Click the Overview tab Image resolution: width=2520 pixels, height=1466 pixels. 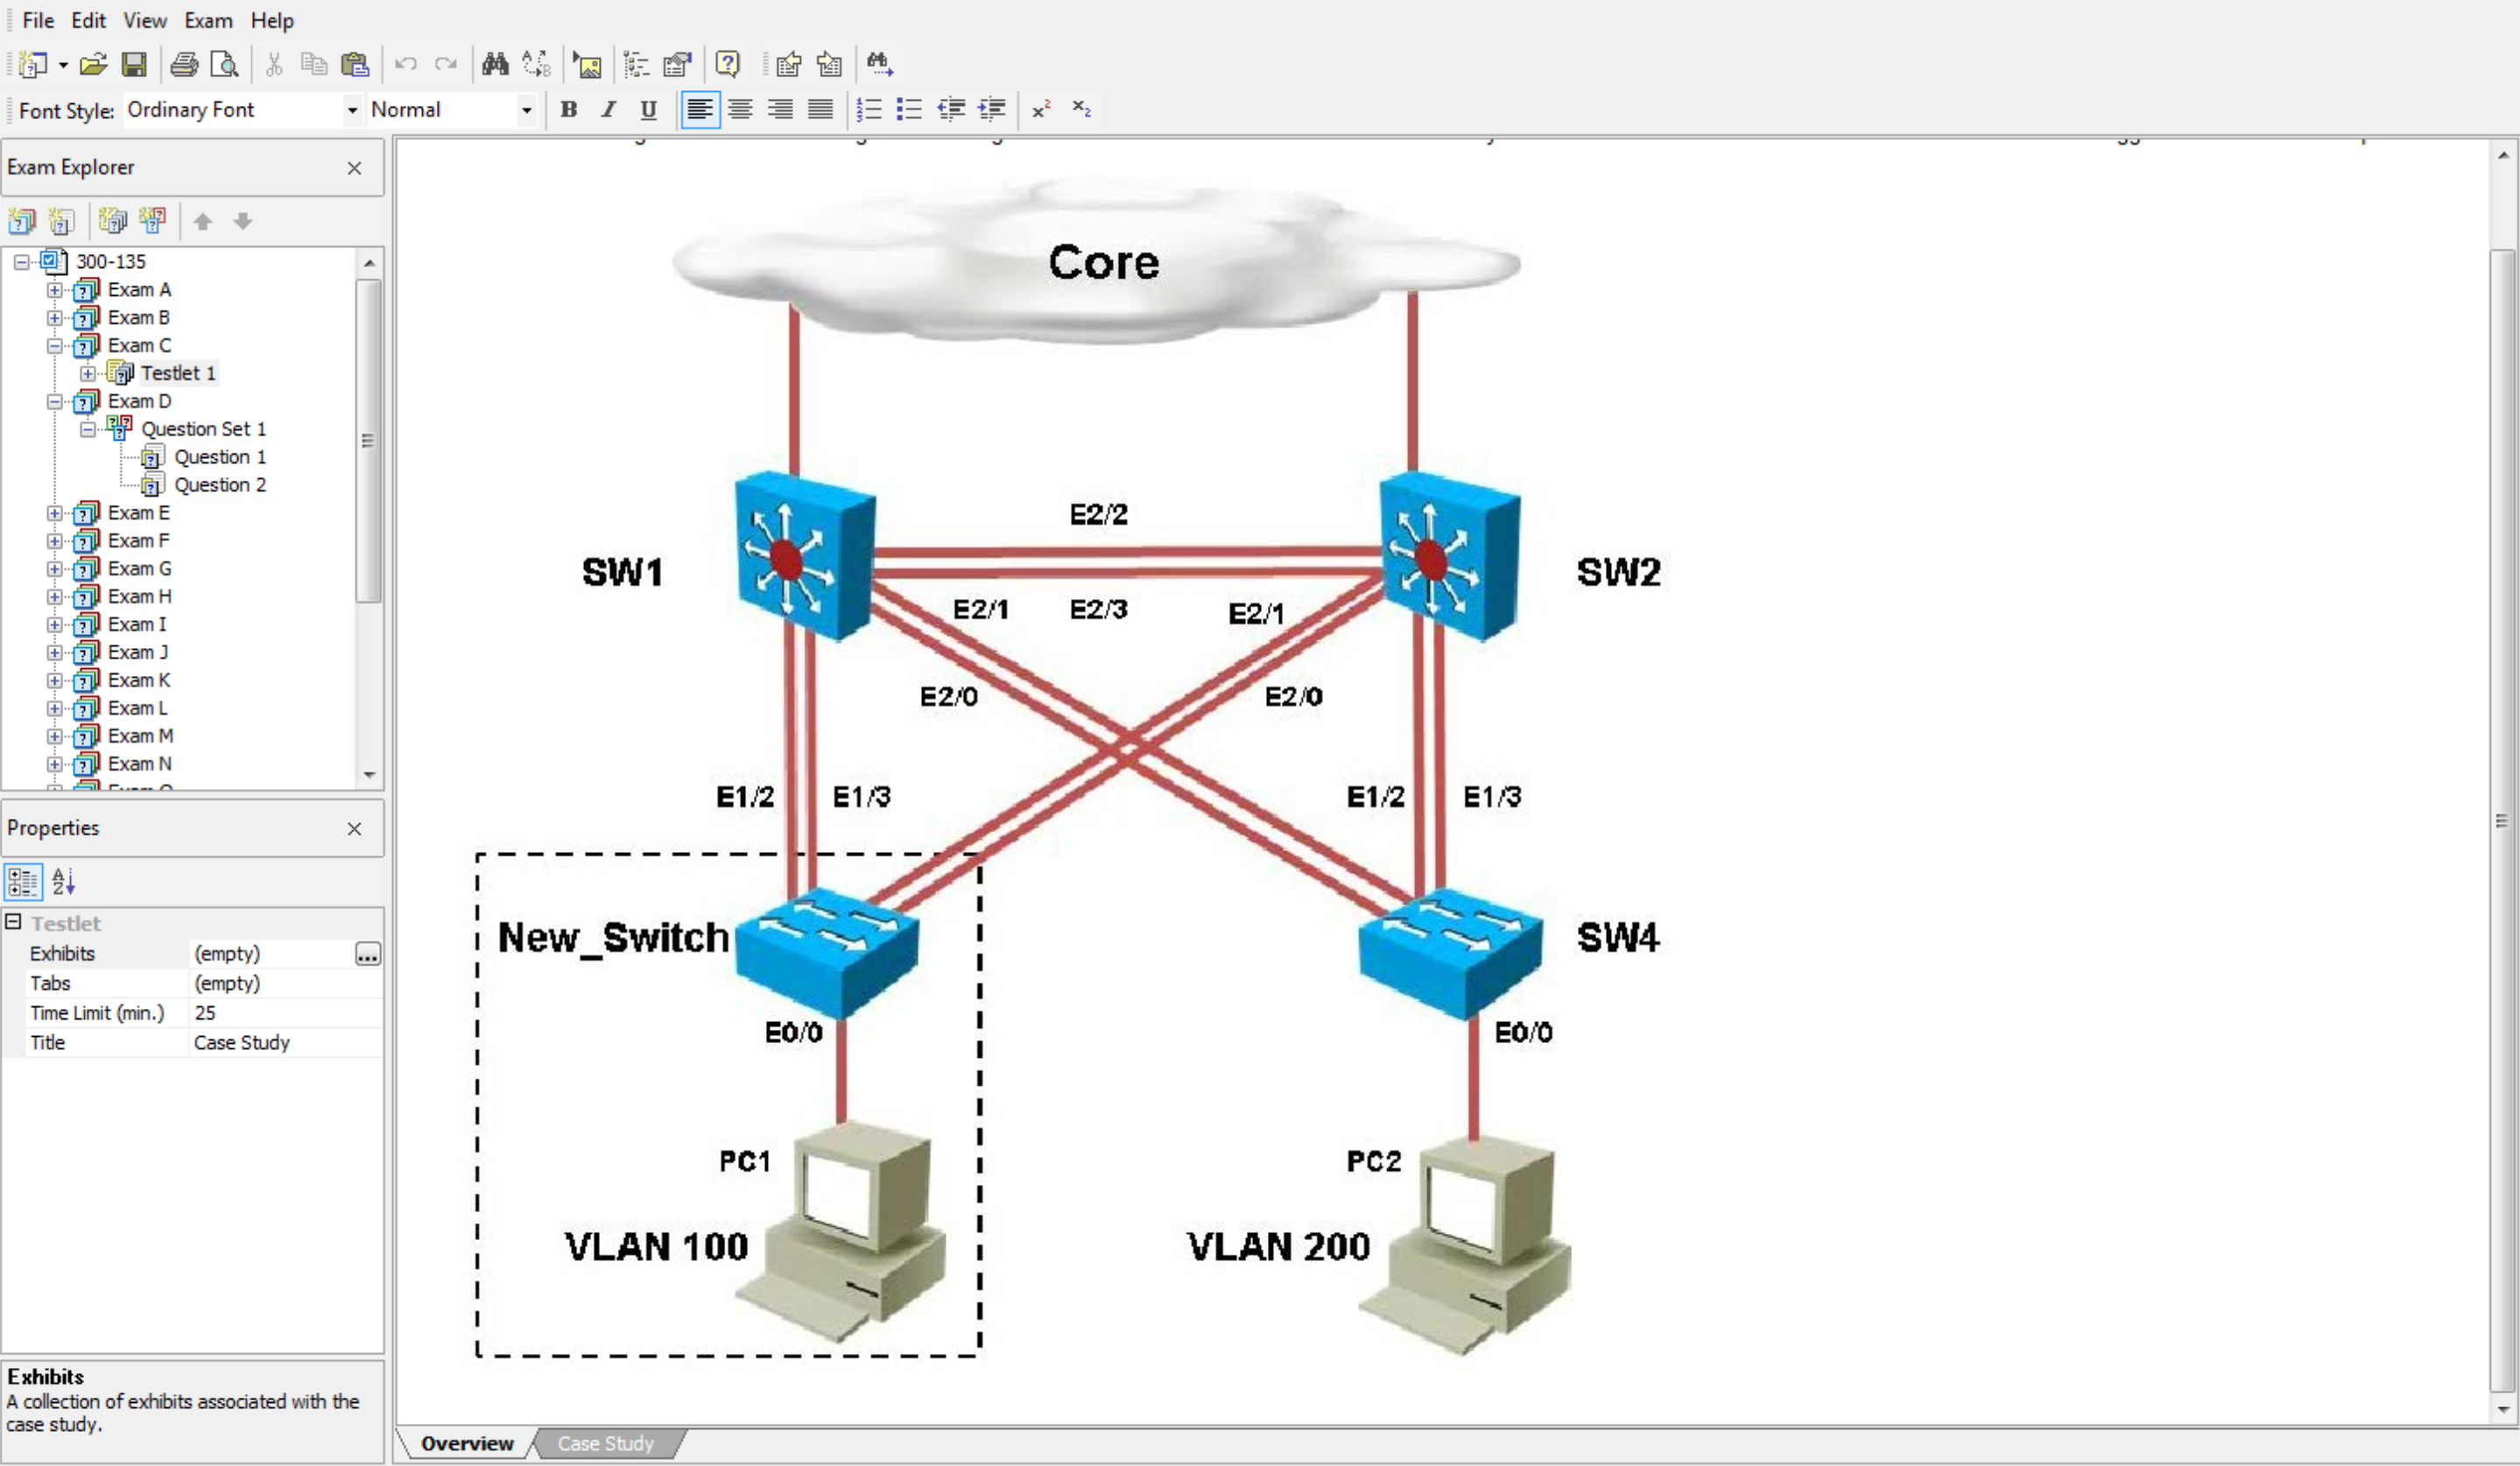click(x=468, y=1443)
